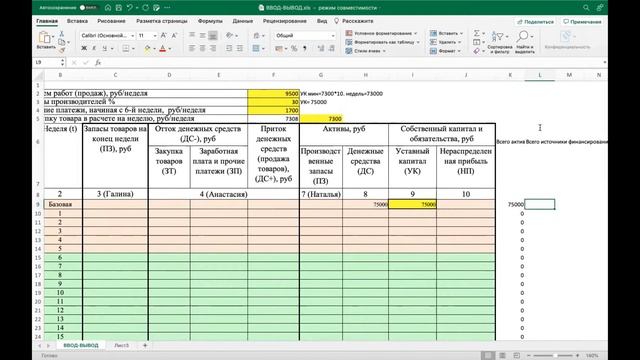Click the Decrease Font Size icon
Screen dimensions: 640x360
(x=174, y=36)
